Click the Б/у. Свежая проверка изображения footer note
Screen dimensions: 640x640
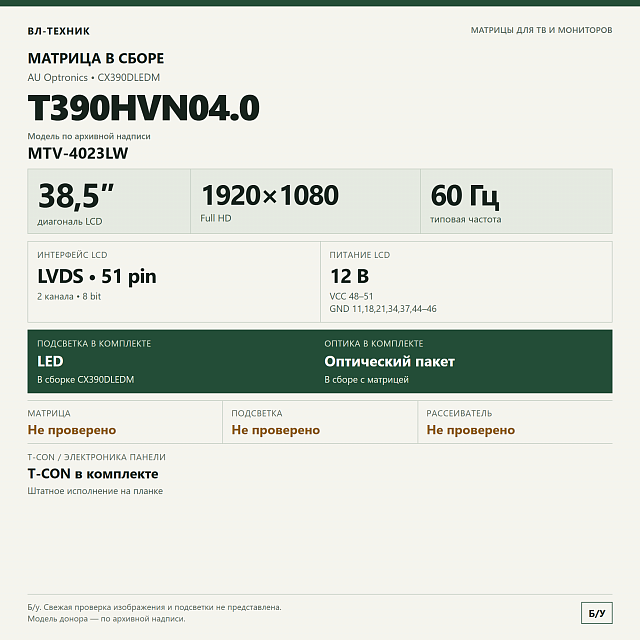155,607
